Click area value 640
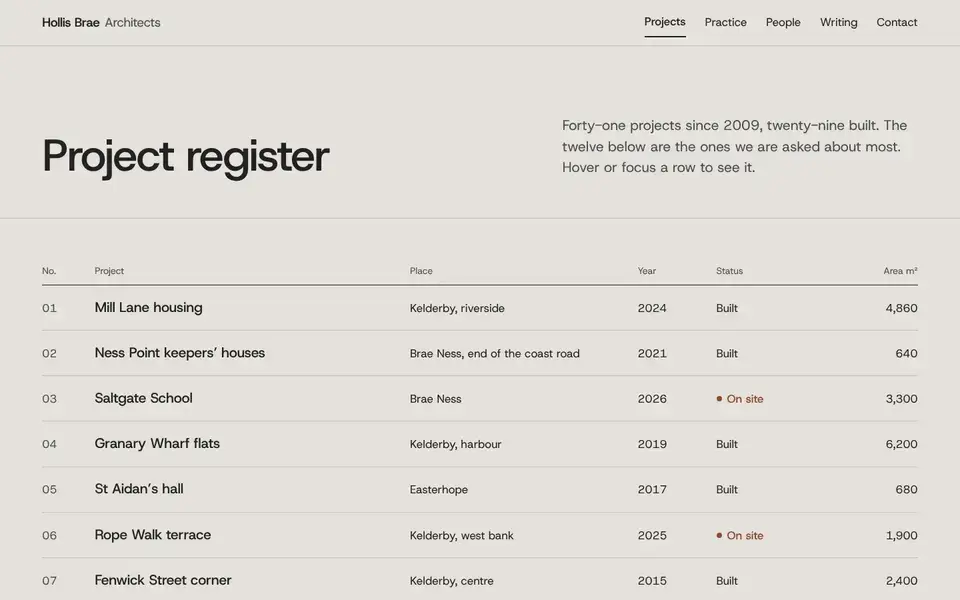 pyautogui.click(x=906, y=353)
